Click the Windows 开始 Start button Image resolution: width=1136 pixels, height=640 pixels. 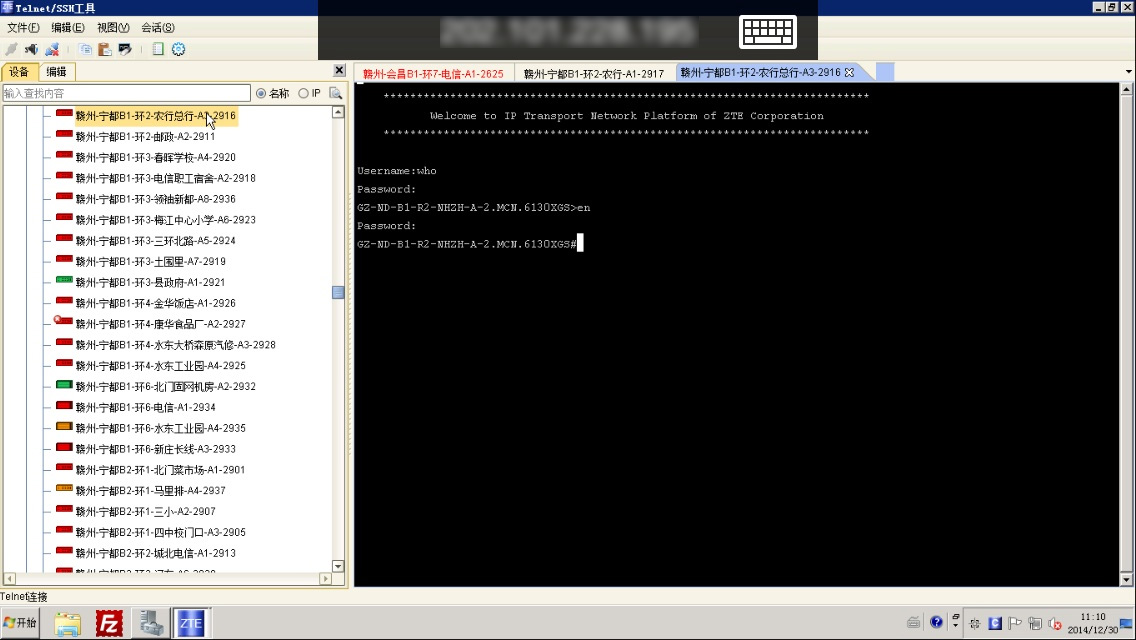click(20, 623)
